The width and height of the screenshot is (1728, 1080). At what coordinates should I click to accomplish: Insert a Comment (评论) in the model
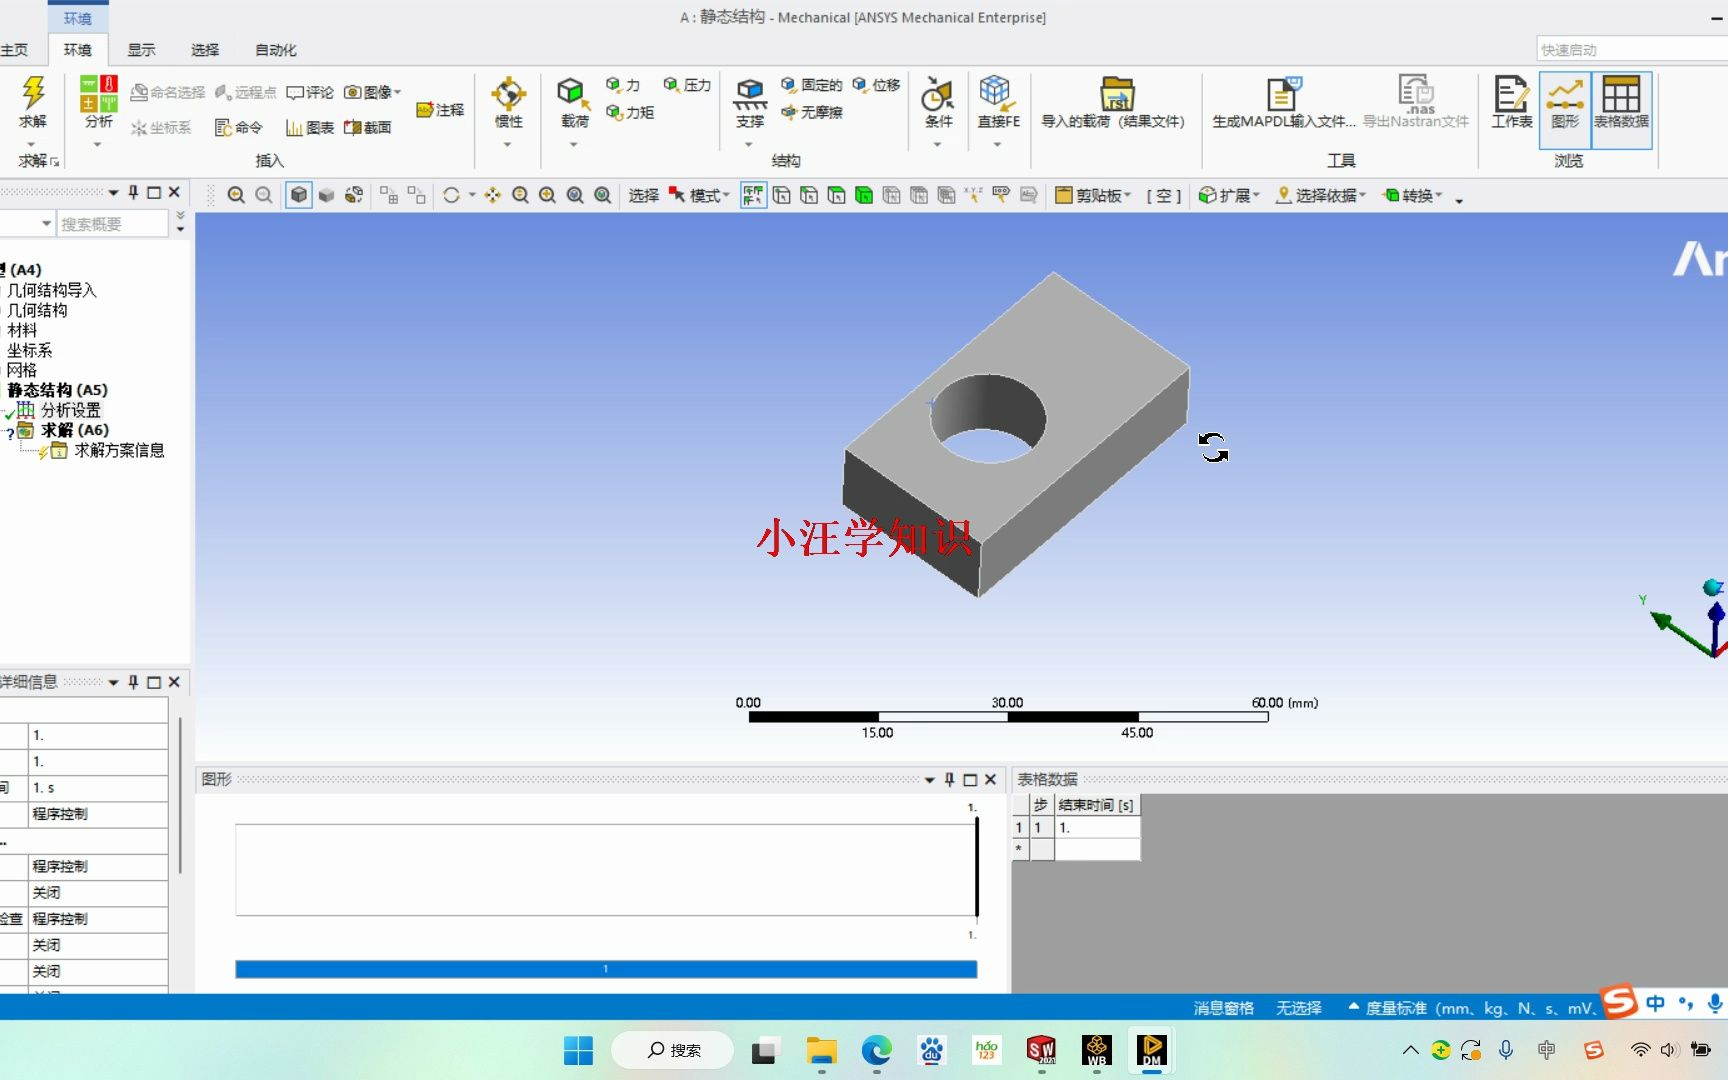[x=310, y=91]
